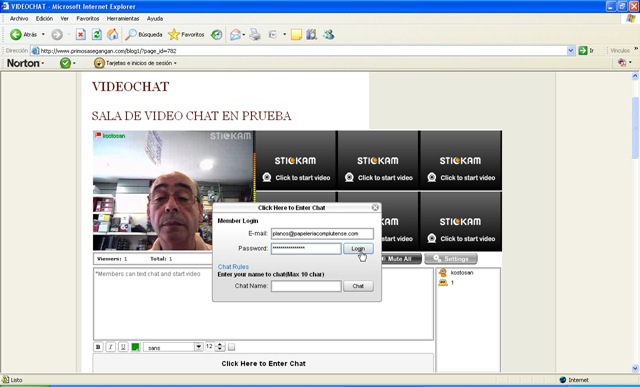Toggle italic text formatting
The height and width of the screenshot is (387, 640).
click(x=111, y=347)
